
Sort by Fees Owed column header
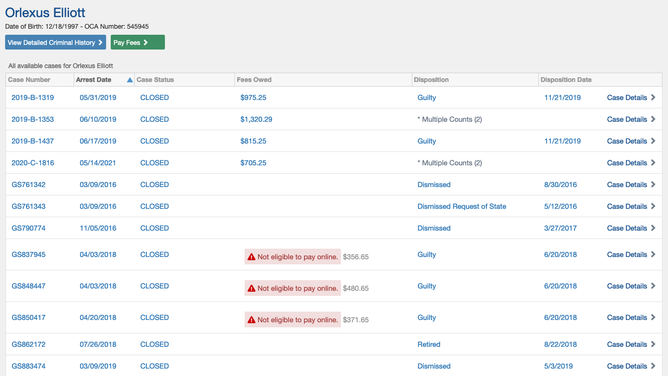(x=254, y=80)
